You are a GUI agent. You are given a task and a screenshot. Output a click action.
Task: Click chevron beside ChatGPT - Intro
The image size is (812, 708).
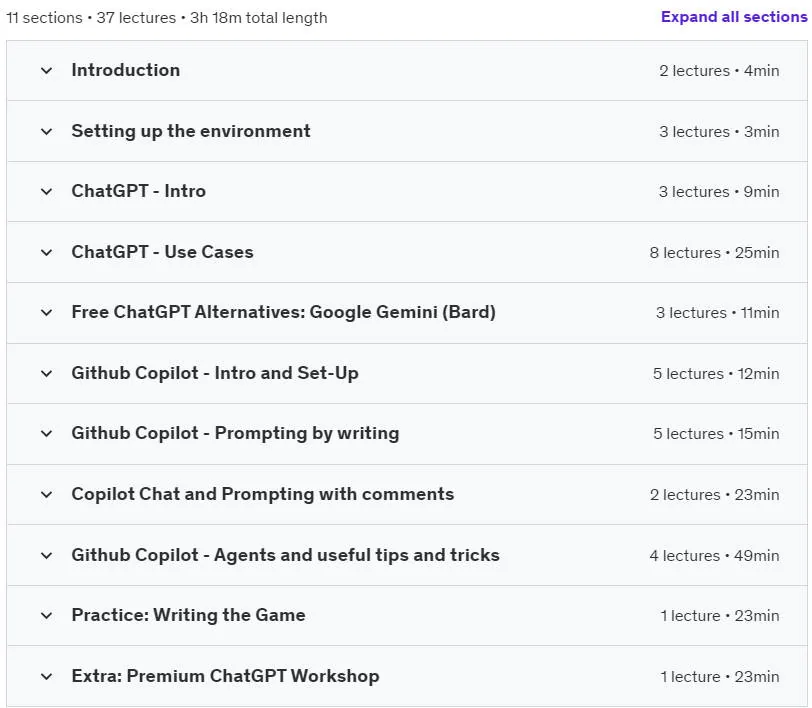(x=47, y=192)
